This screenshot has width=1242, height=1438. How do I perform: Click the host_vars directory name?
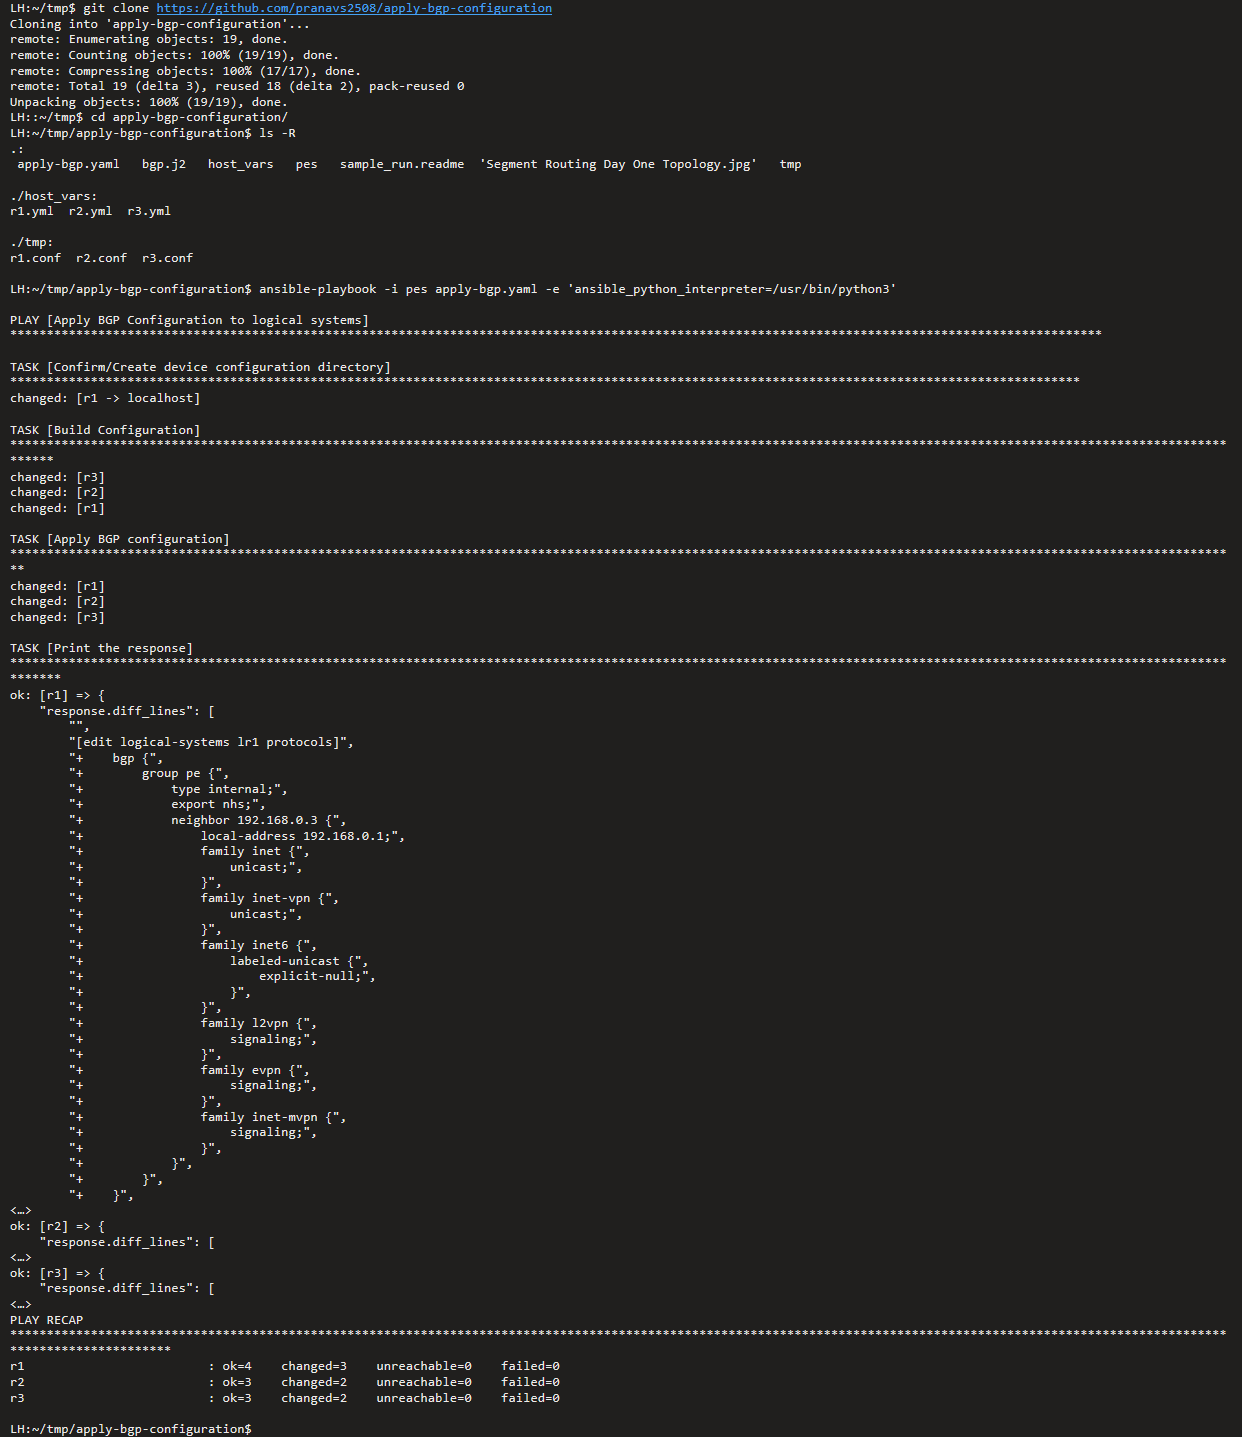click(x=240, y=164)
